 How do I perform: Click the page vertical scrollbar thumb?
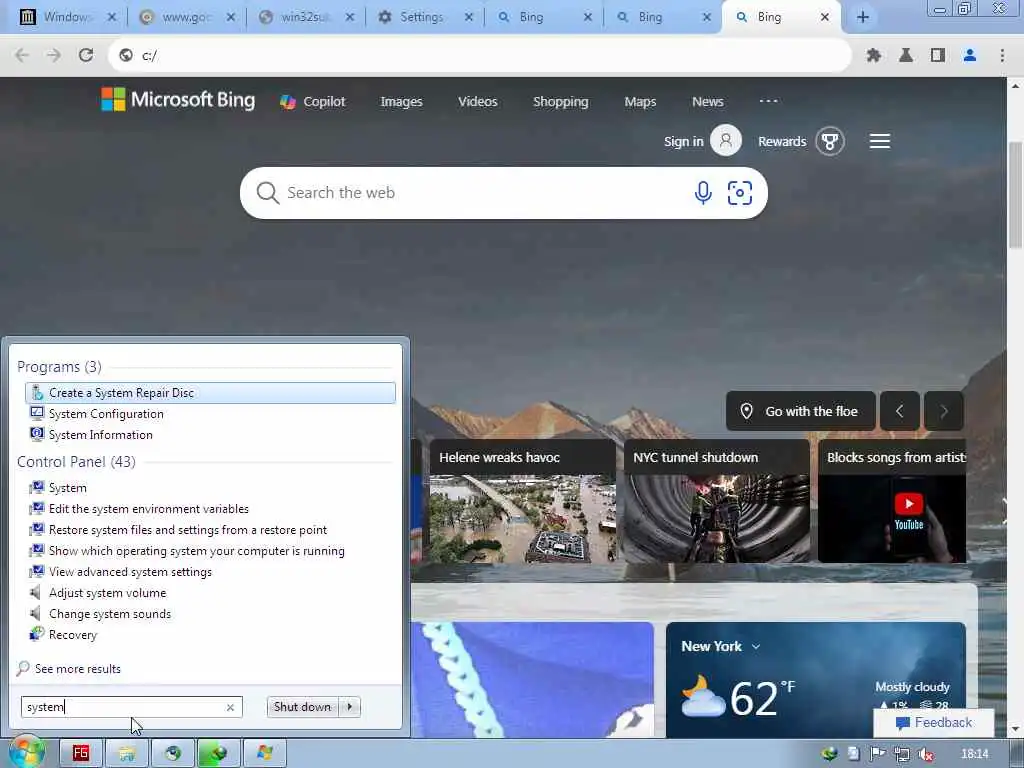click(x=1016, y=195)
